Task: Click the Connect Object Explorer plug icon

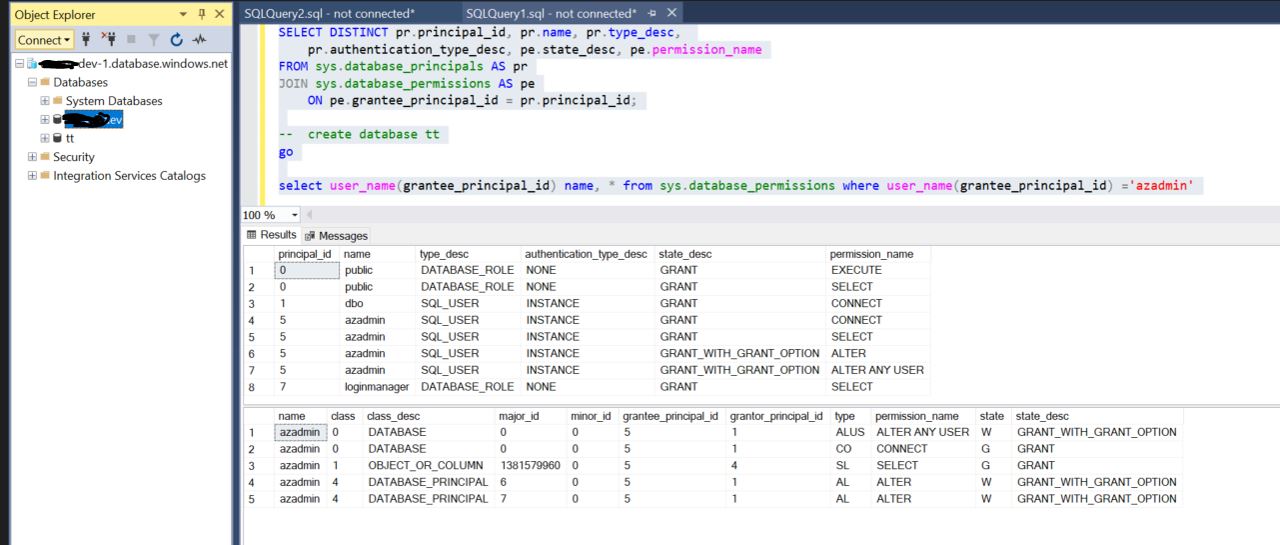Action: point(86,40)
